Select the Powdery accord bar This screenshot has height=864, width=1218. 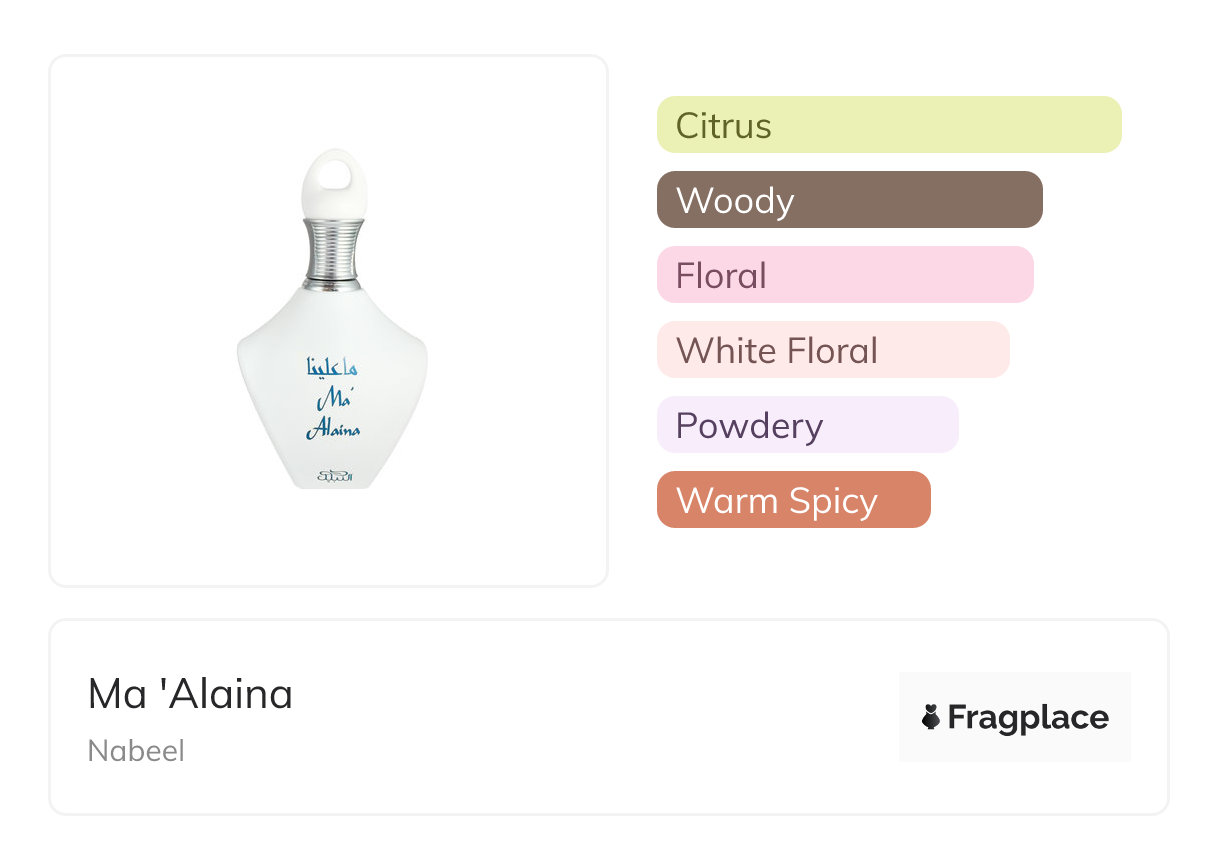click(x=807, y=425)
